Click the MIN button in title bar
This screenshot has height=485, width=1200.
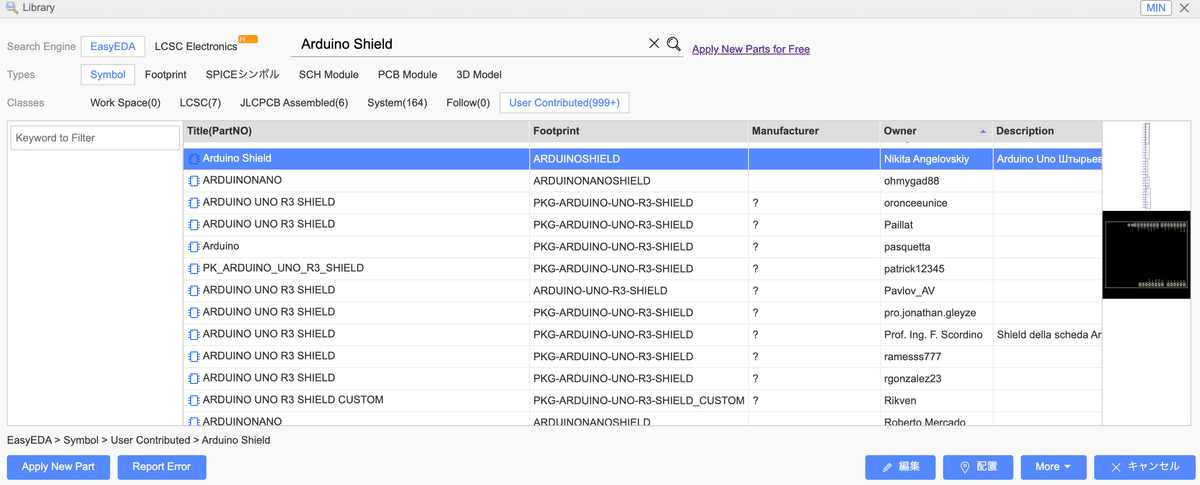(1156, 8)
